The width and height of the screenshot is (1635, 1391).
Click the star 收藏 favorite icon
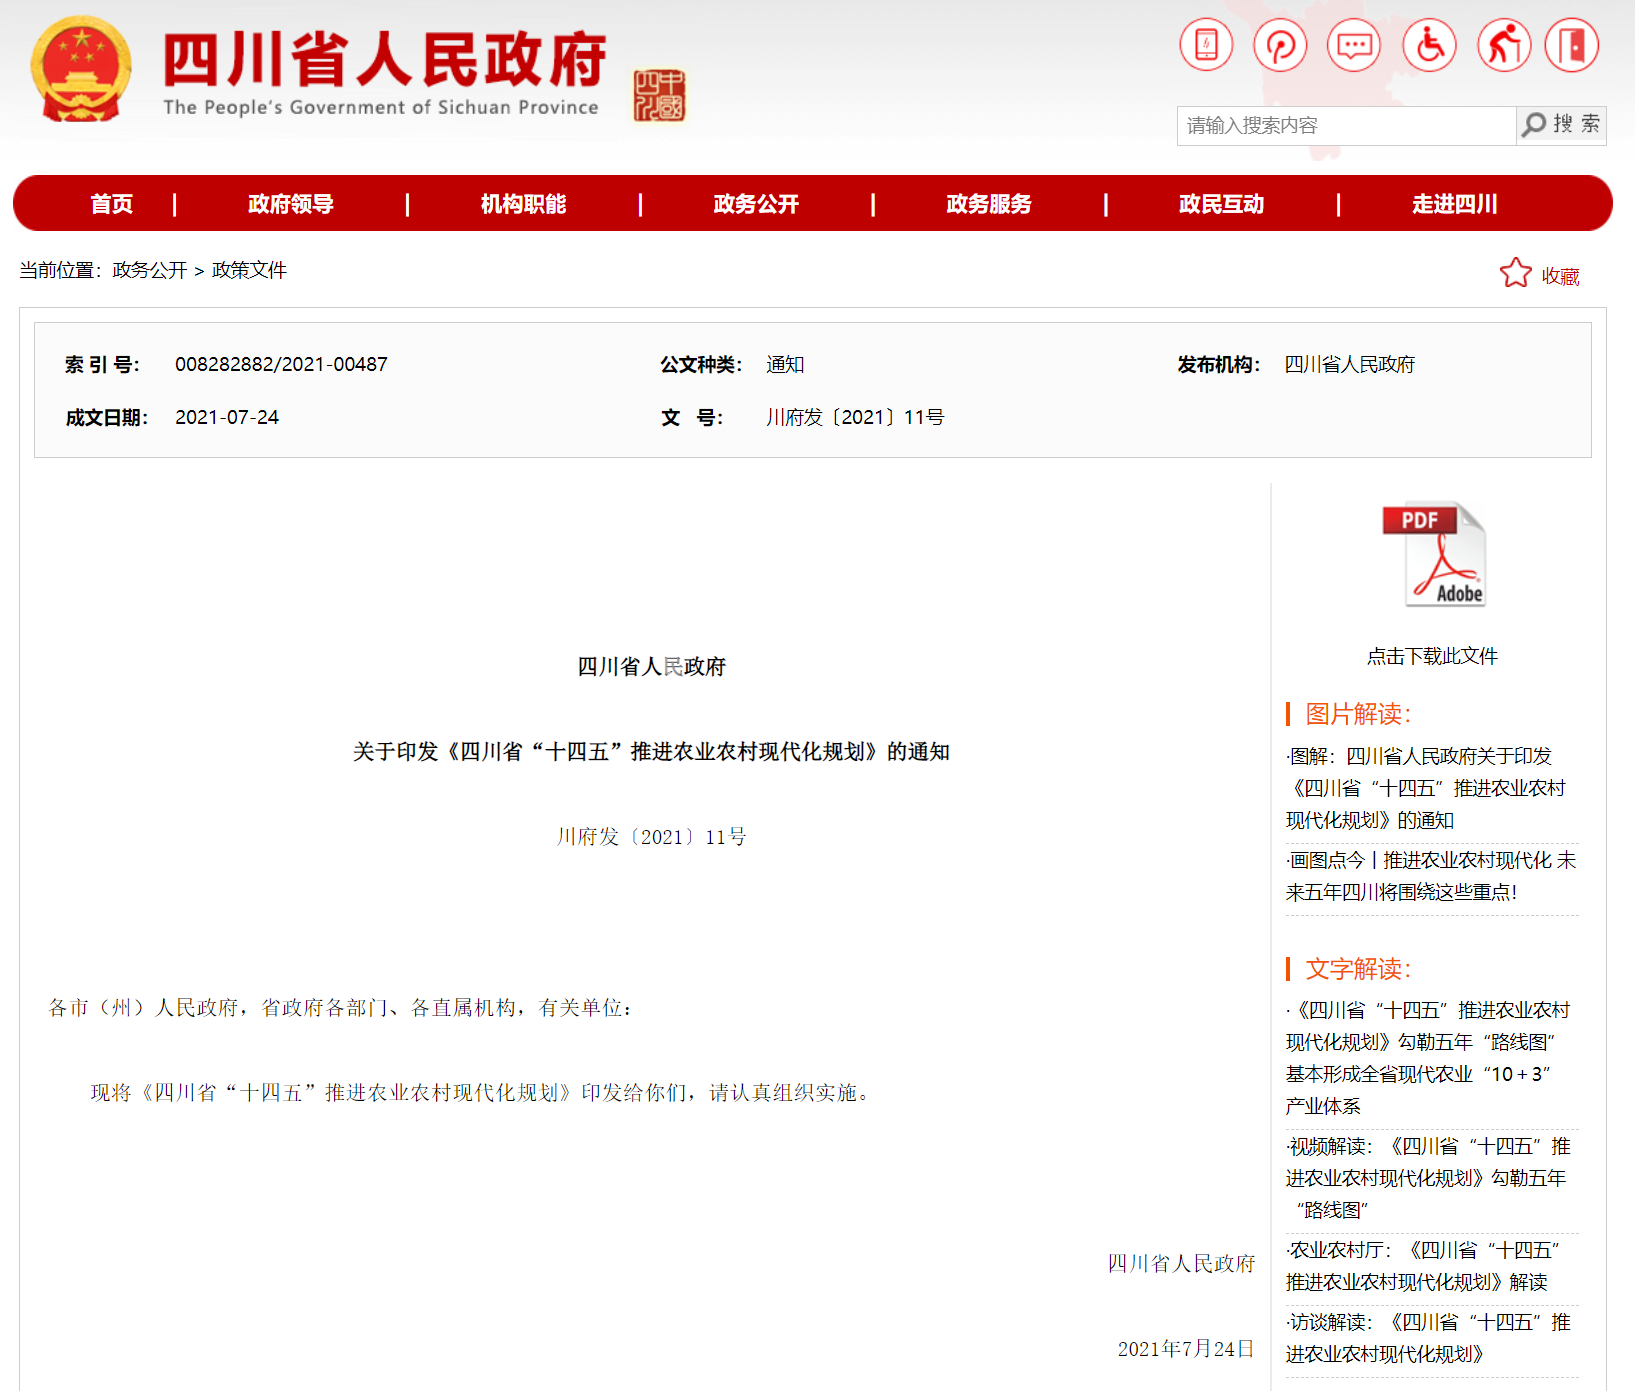[x=1516, y=273]
